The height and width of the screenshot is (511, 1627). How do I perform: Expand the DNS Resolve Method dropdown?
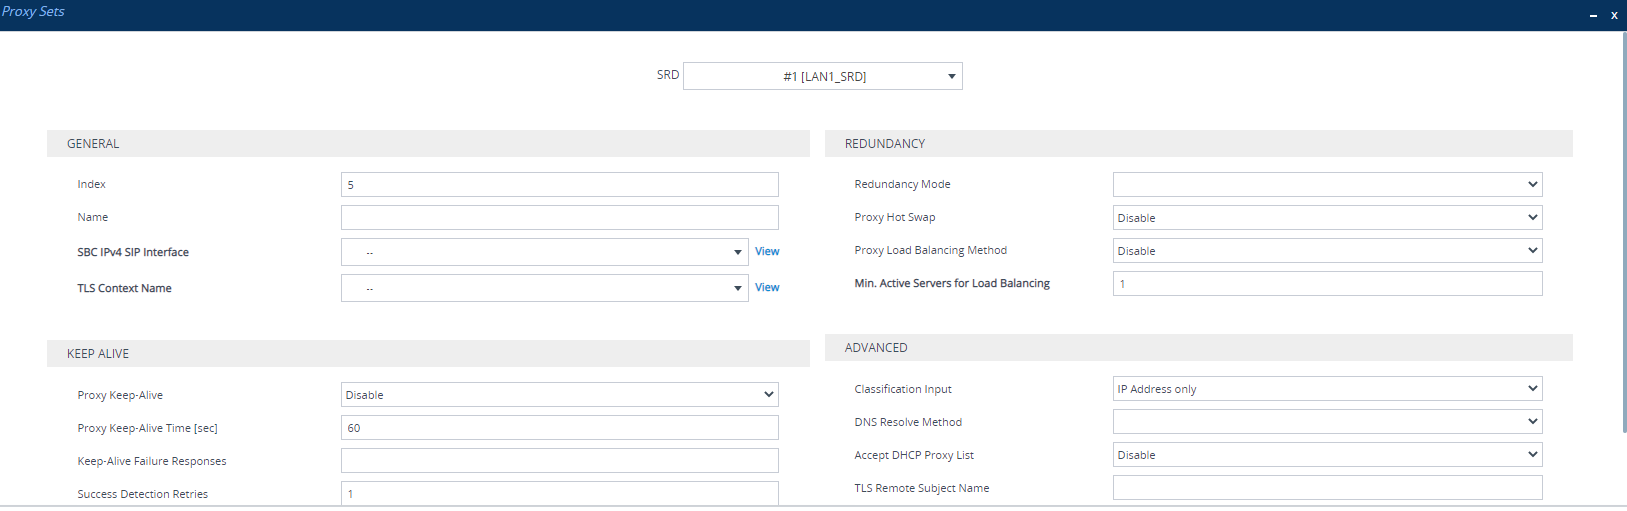[1327, 422]
